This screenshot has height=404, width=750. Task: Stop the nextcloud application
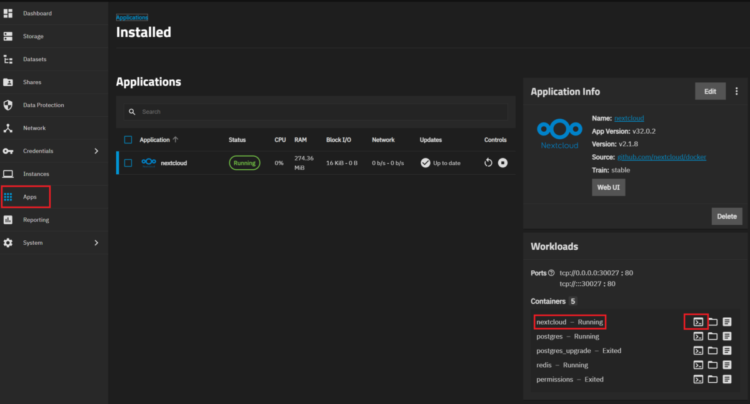(x=503, y=163)
